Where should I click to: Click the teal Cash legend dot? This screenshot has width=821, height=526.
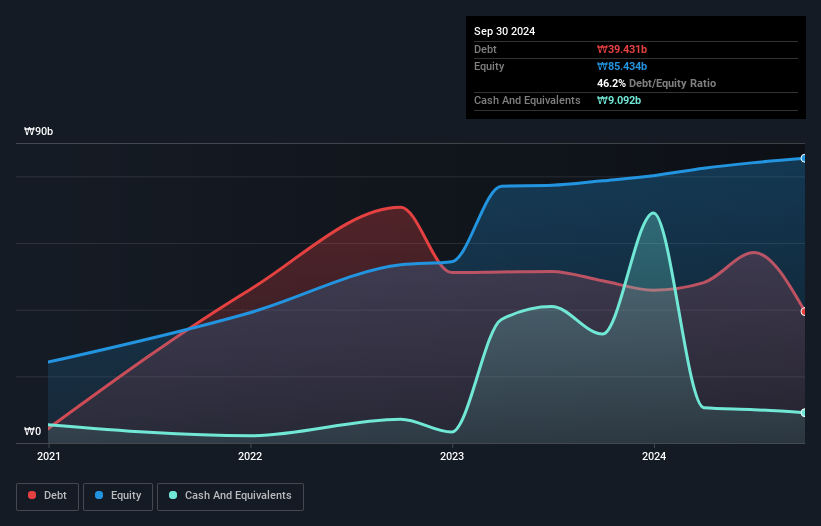click(173, 495)
